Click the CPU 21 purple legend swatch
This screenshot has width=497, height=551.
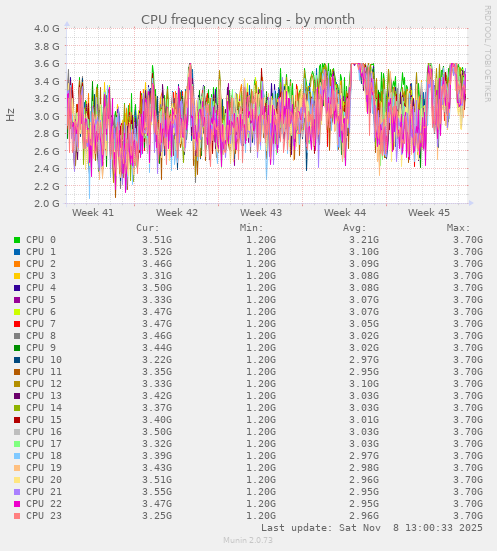click(17, 492)
